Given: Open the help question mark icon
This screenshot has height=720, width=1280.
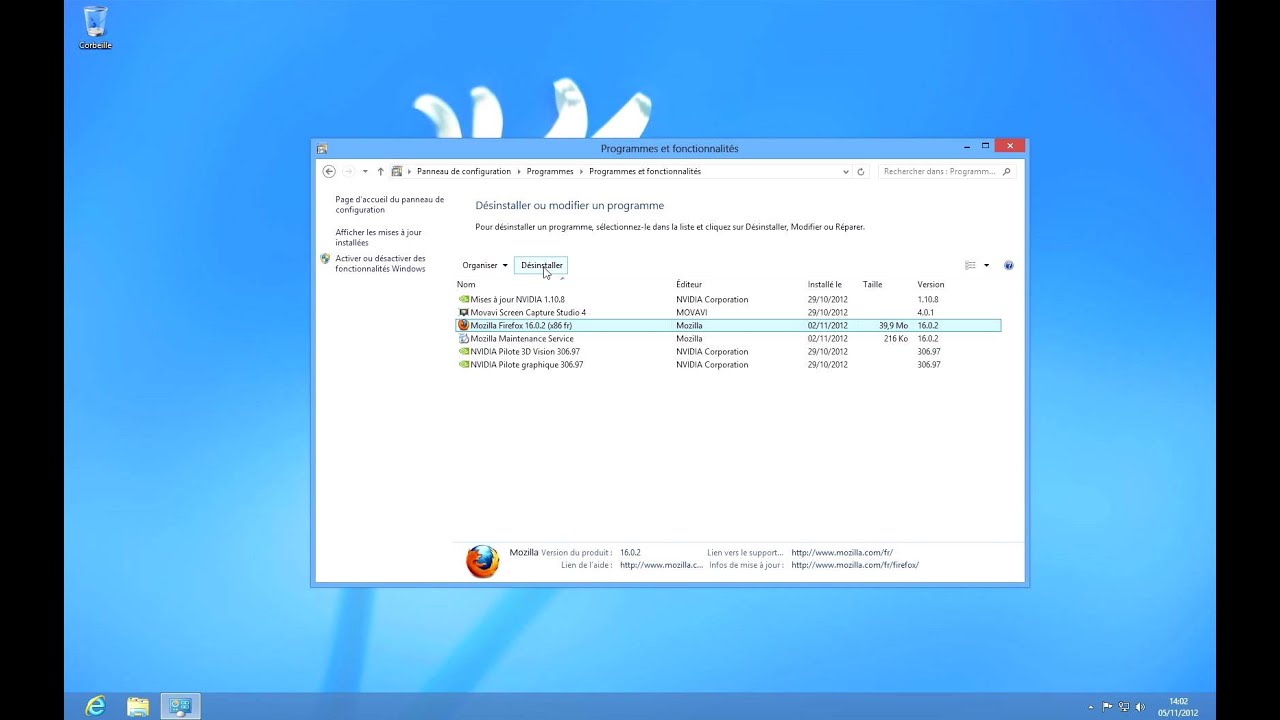Looking at the screenshot, I should (1008, 265).
